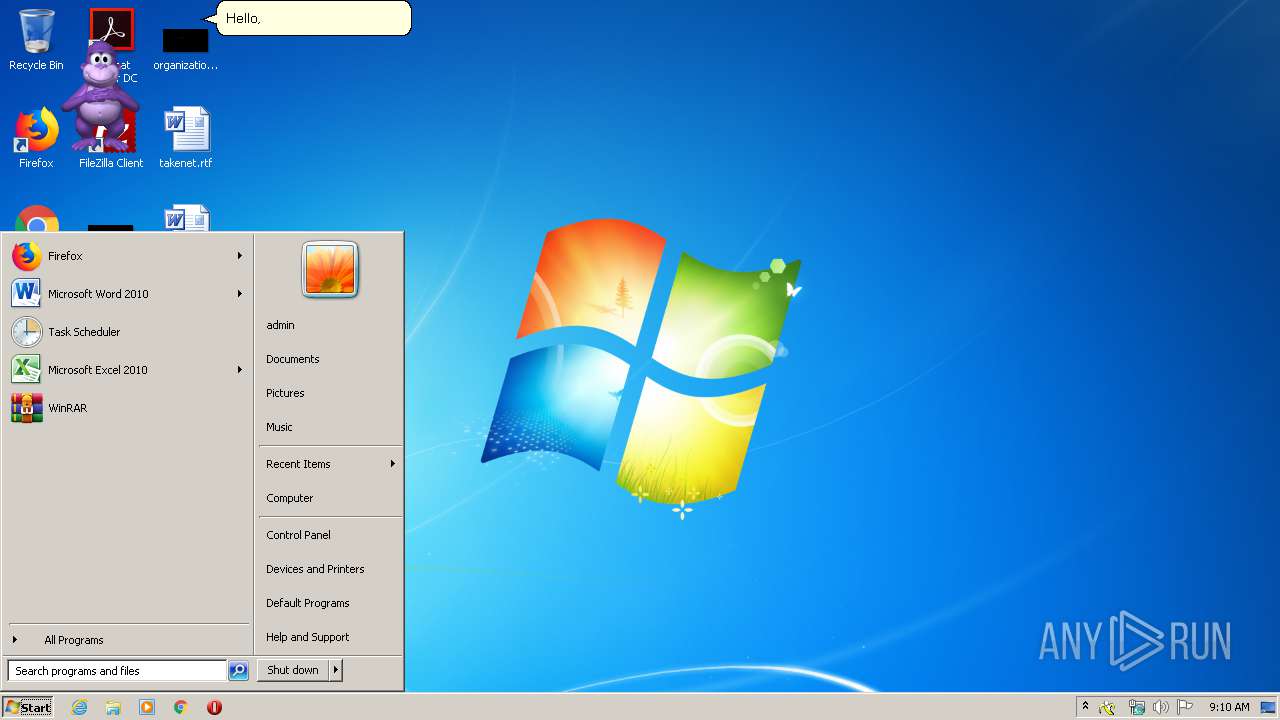The width and height of the screenshot is (1280, 720).
Task: Expand the Firefox jump list arrow
Action: (240, 256)
